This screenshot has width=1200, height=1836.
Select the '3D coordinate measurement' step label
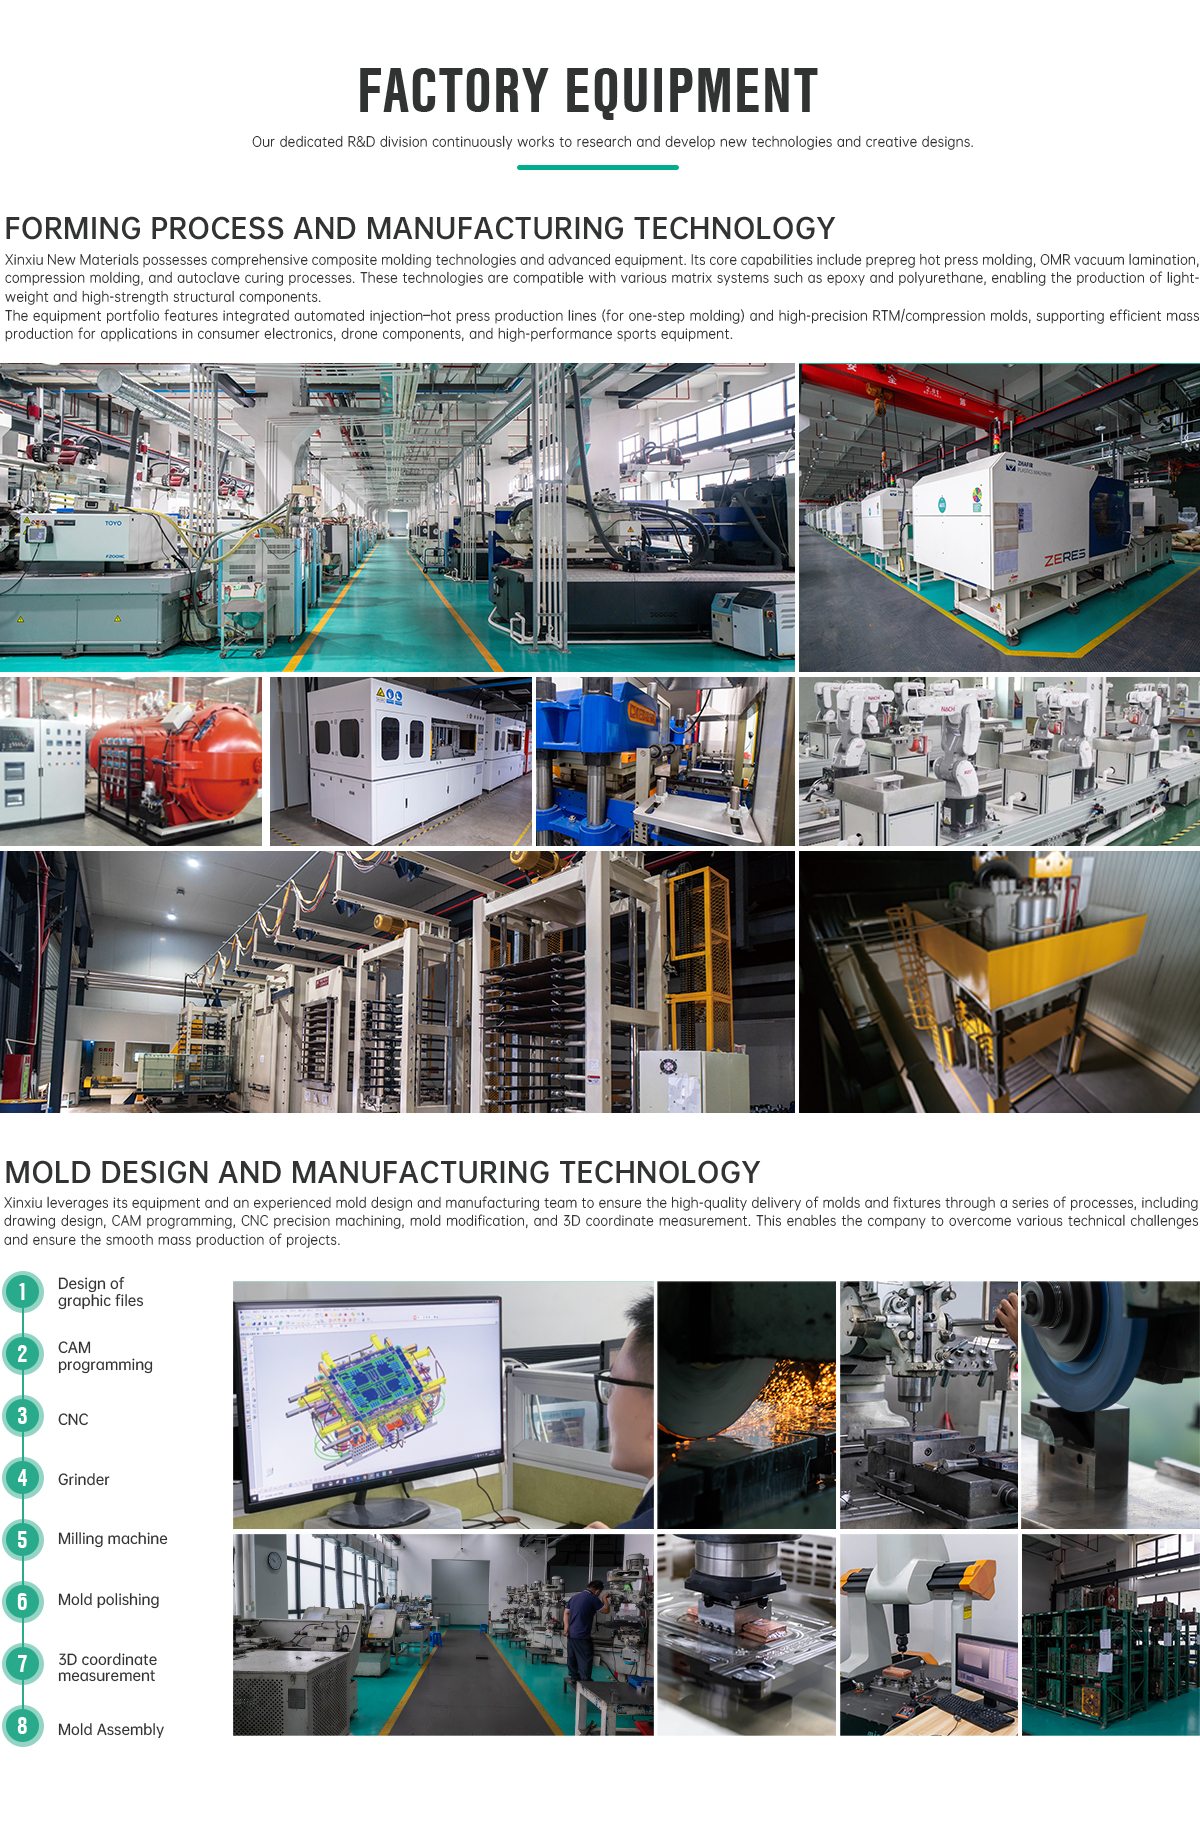tap(107, 1667)
